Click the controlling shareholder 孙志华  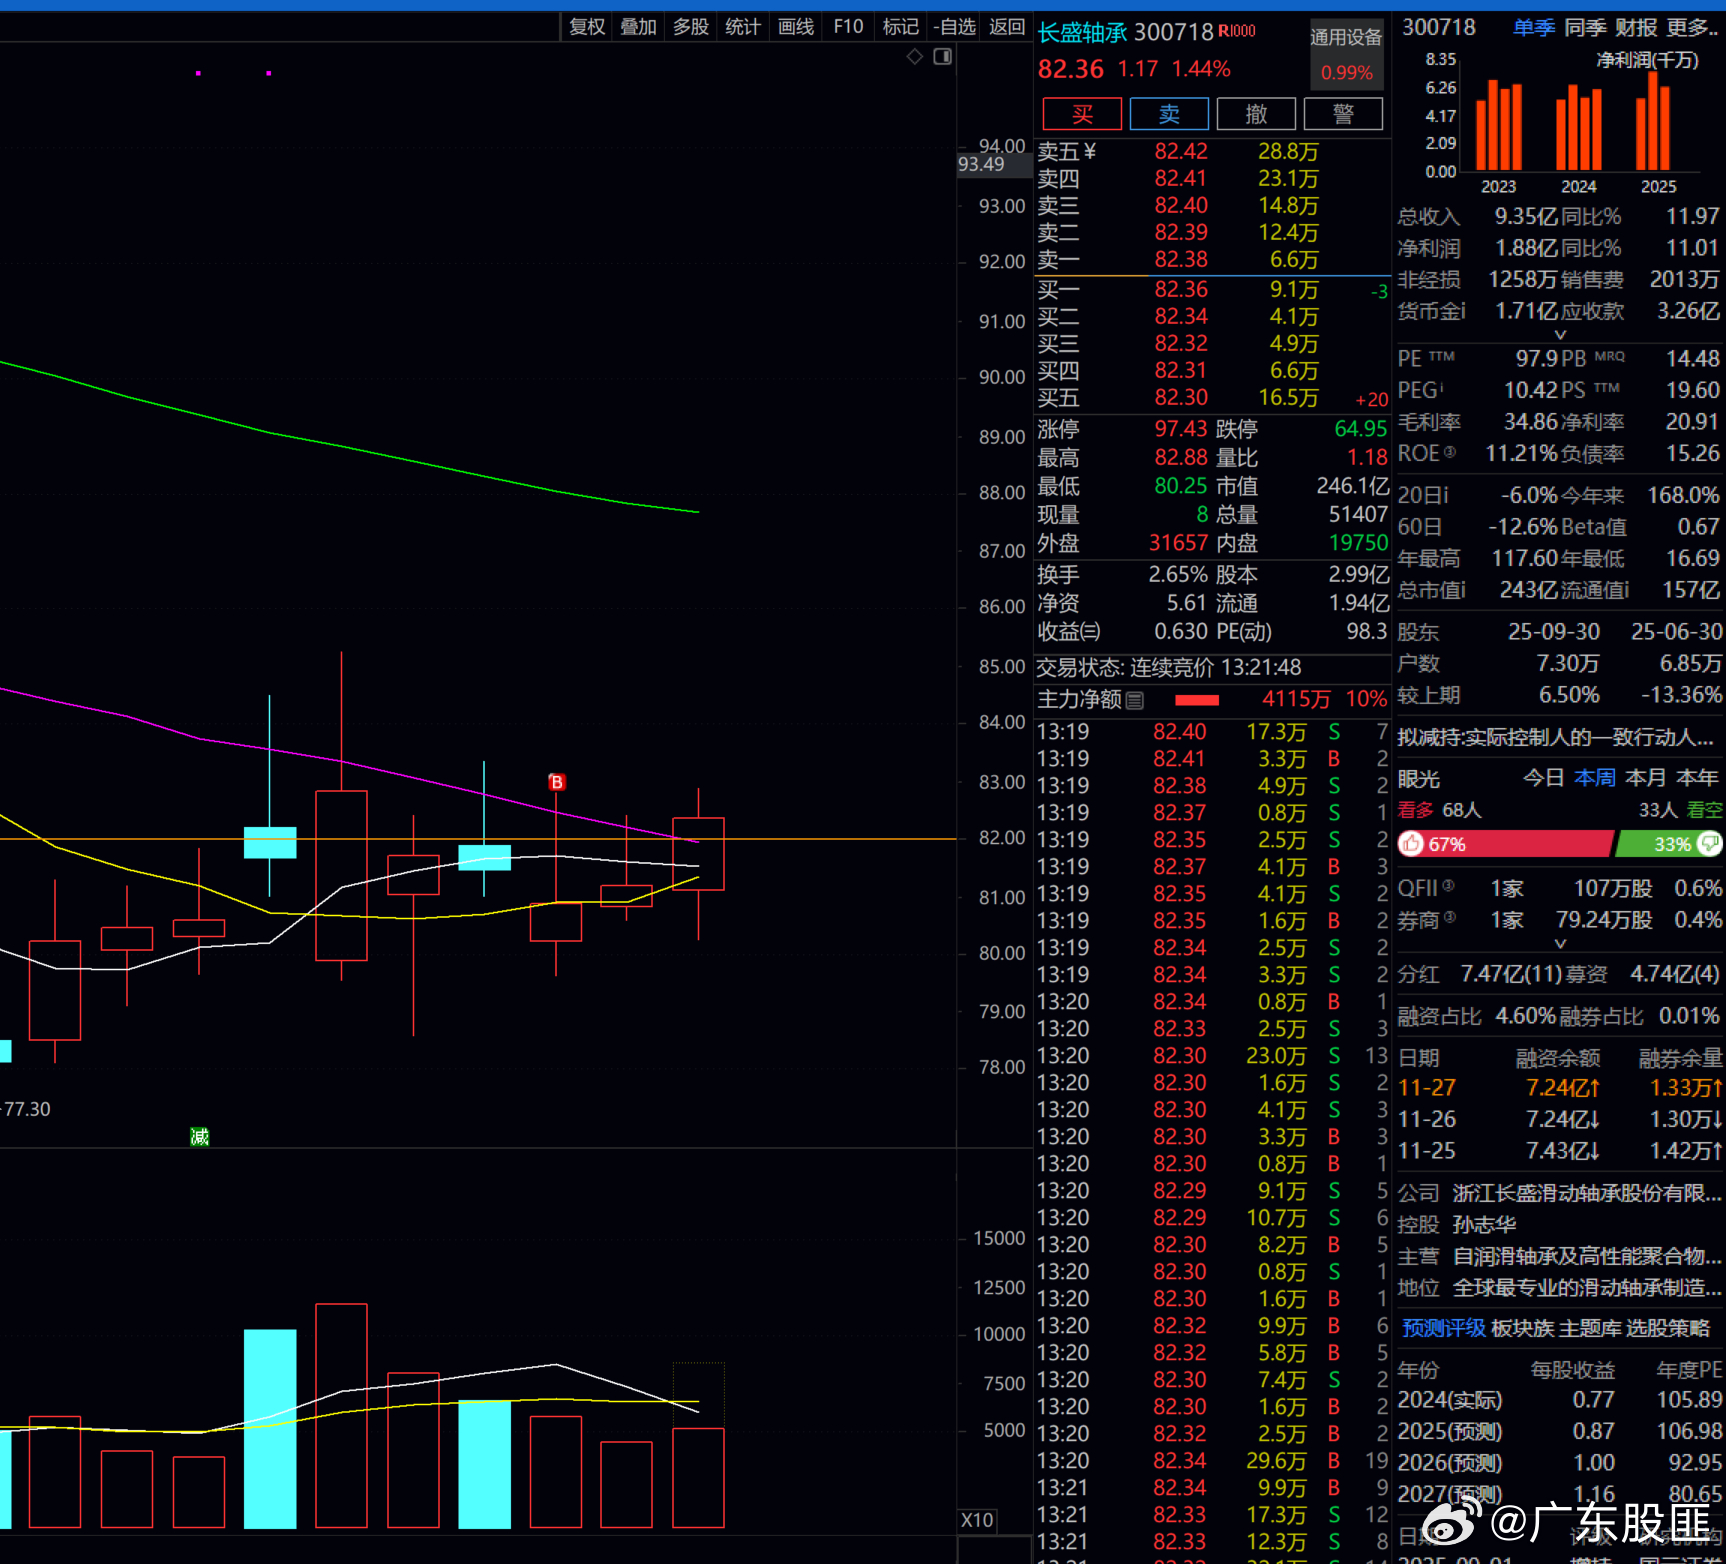1485,1225
